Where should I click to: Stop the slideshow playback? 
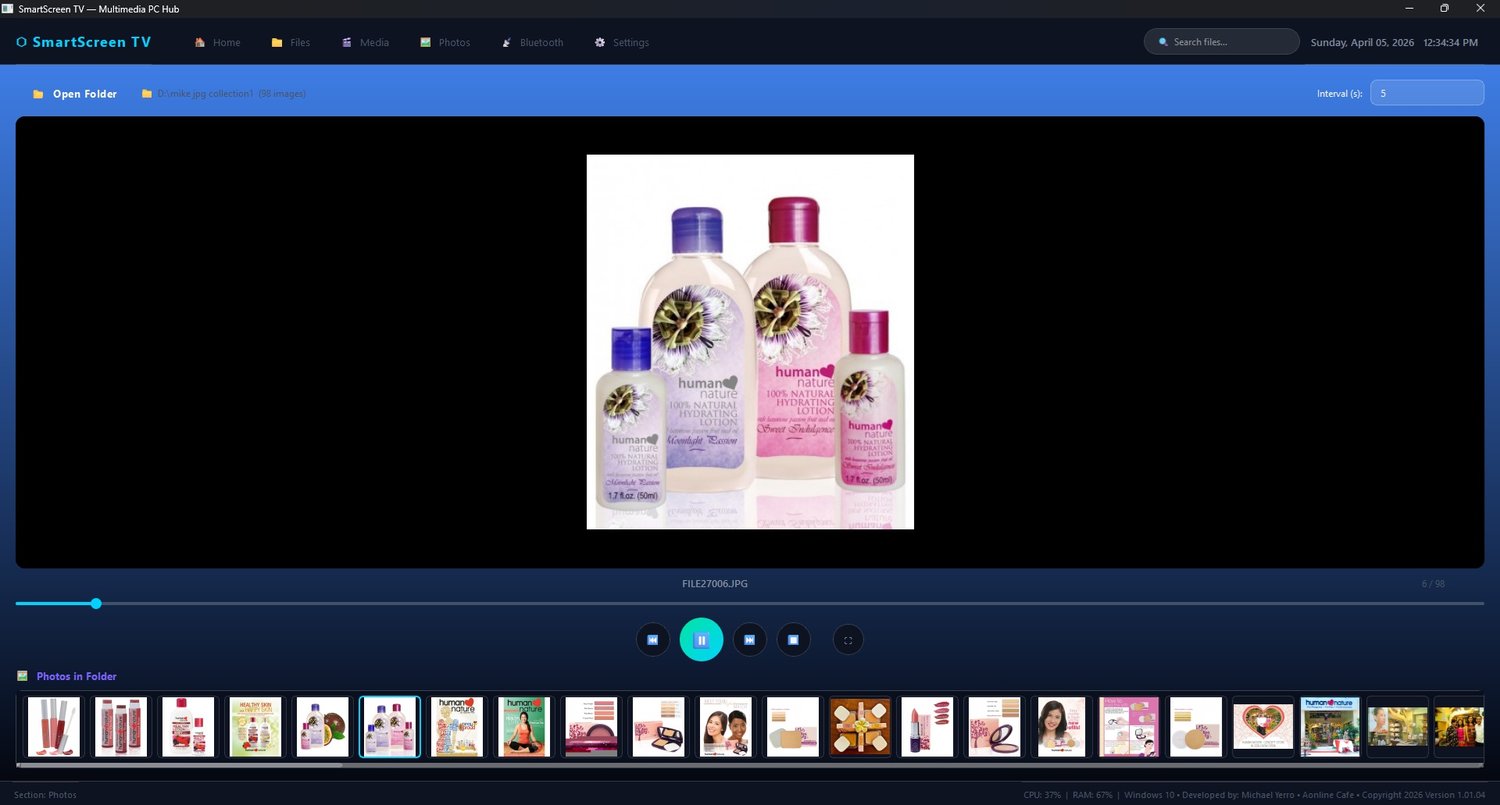[x=794, y=639]
